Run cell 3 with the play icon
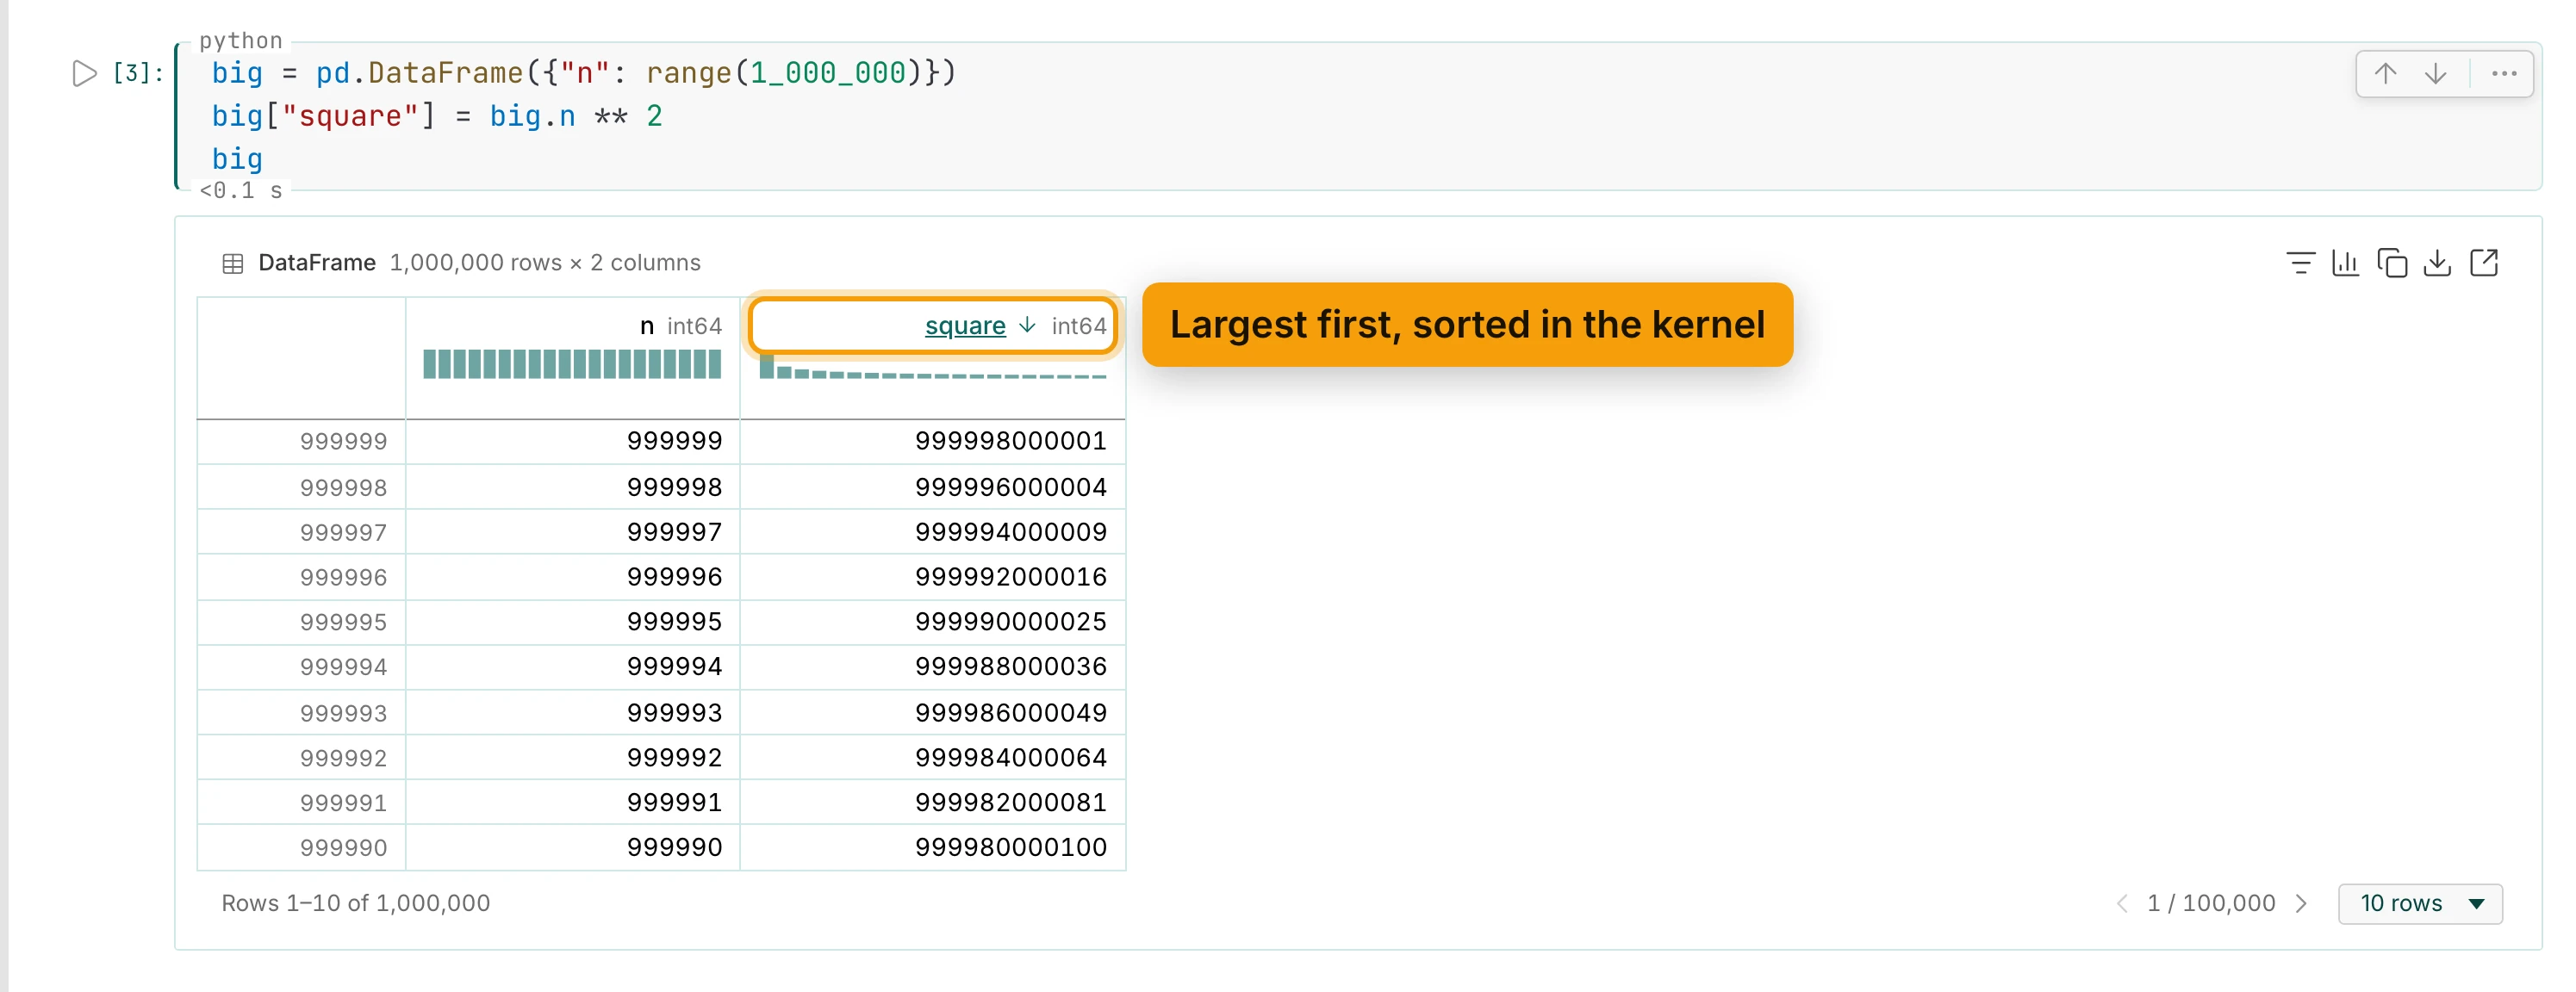2576x992 pixels. 84,73
